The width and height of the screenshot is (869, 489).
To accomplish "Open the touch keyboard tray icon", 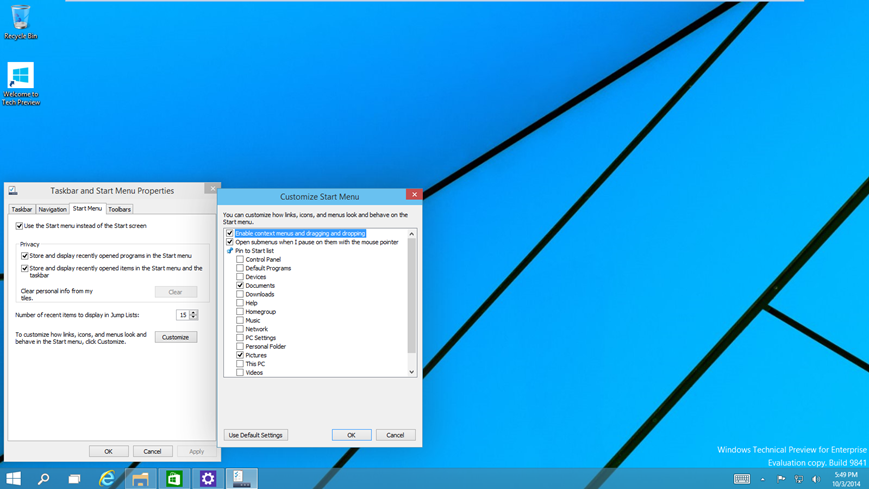I will point(742,479).
